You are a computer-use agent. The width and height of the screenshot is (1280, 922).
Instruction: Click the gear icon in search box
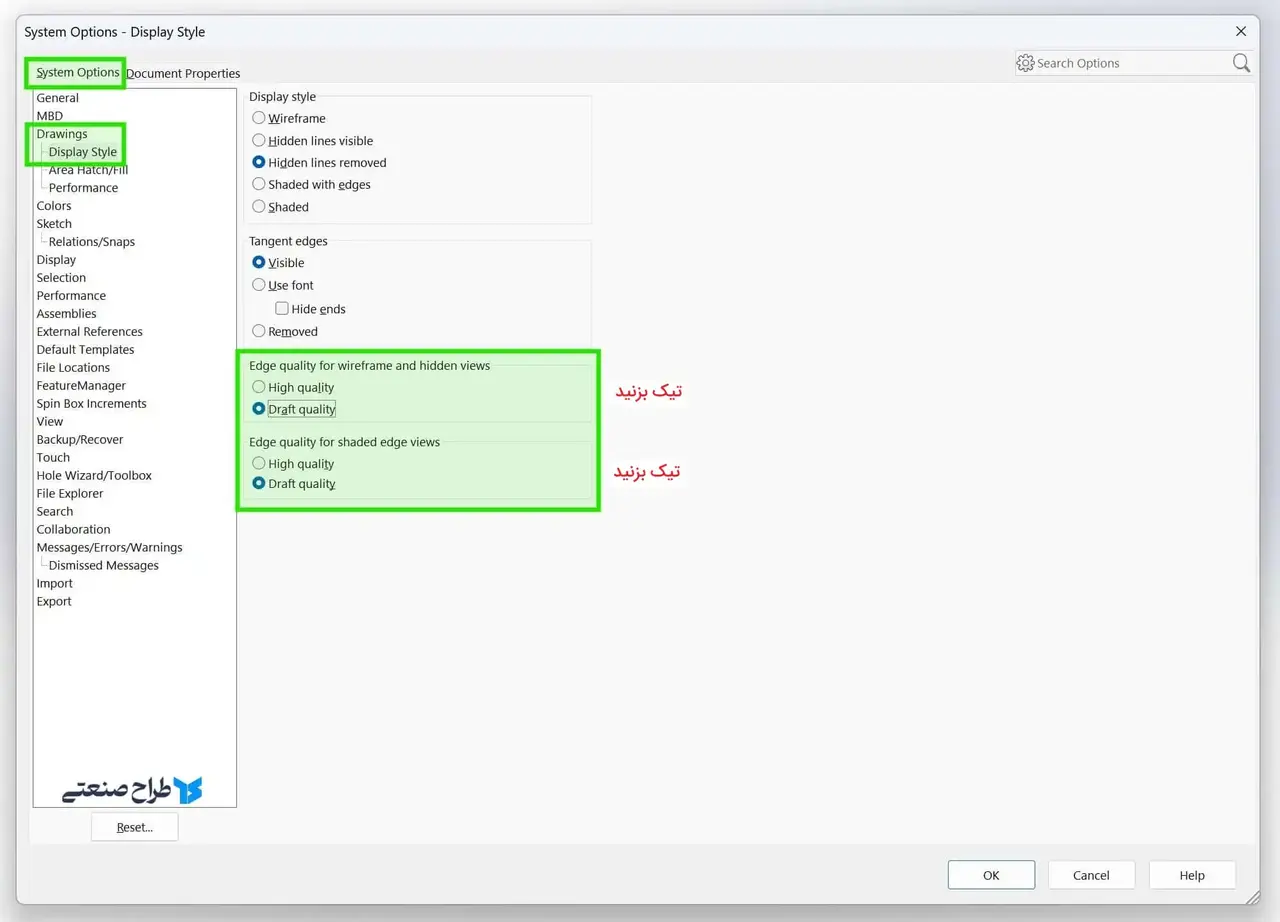coord(1025,63)
